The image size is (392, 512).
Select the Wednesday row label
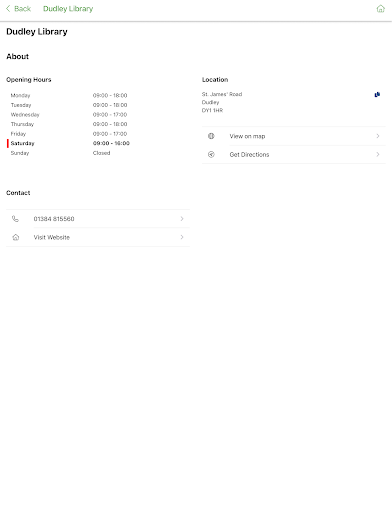click(25, 115)
